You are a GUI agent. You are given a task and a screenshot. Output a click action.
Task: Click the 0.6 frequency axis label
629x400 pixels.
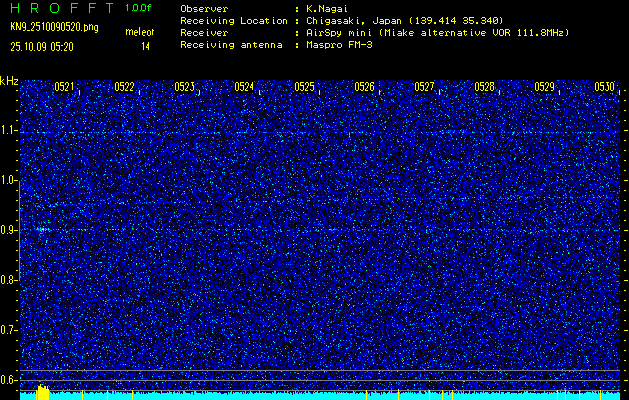point(10,379)
